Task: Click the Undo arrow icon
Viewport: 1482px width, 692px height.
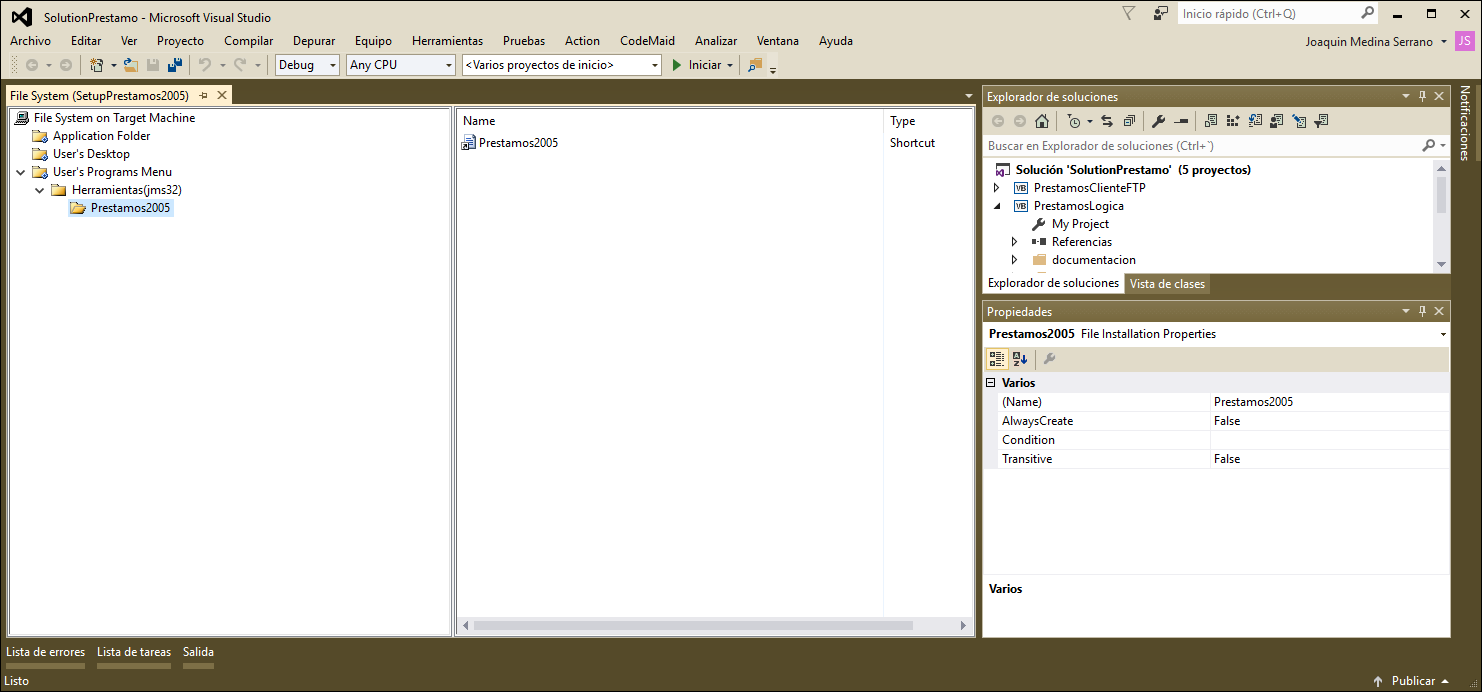Action: (205, 65)
